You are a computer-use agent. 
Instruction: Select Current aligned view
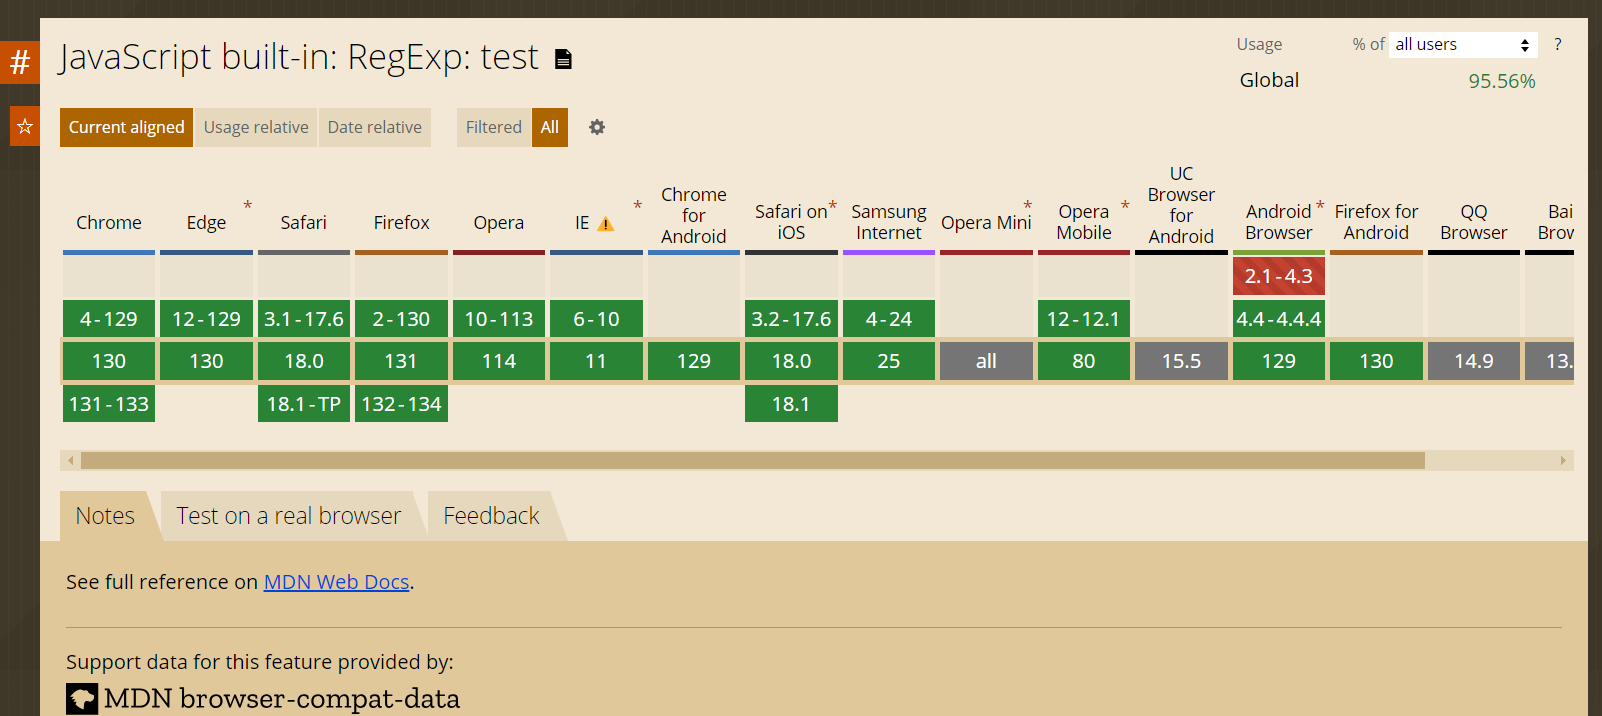pyautogui.click(x=126, y=127)
